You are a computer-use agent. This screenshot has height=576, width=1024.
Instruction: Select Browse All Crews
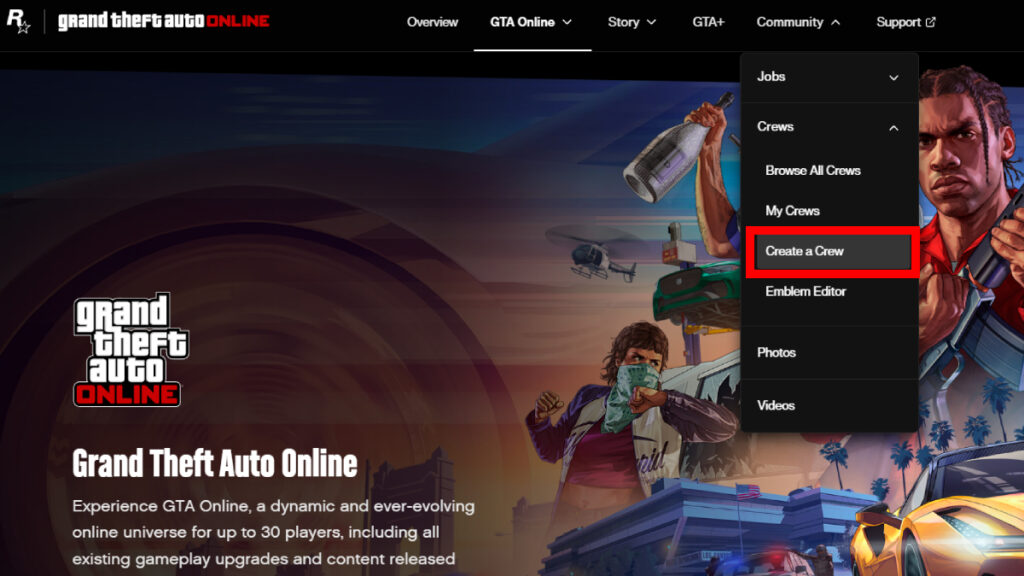pos(812,170)
